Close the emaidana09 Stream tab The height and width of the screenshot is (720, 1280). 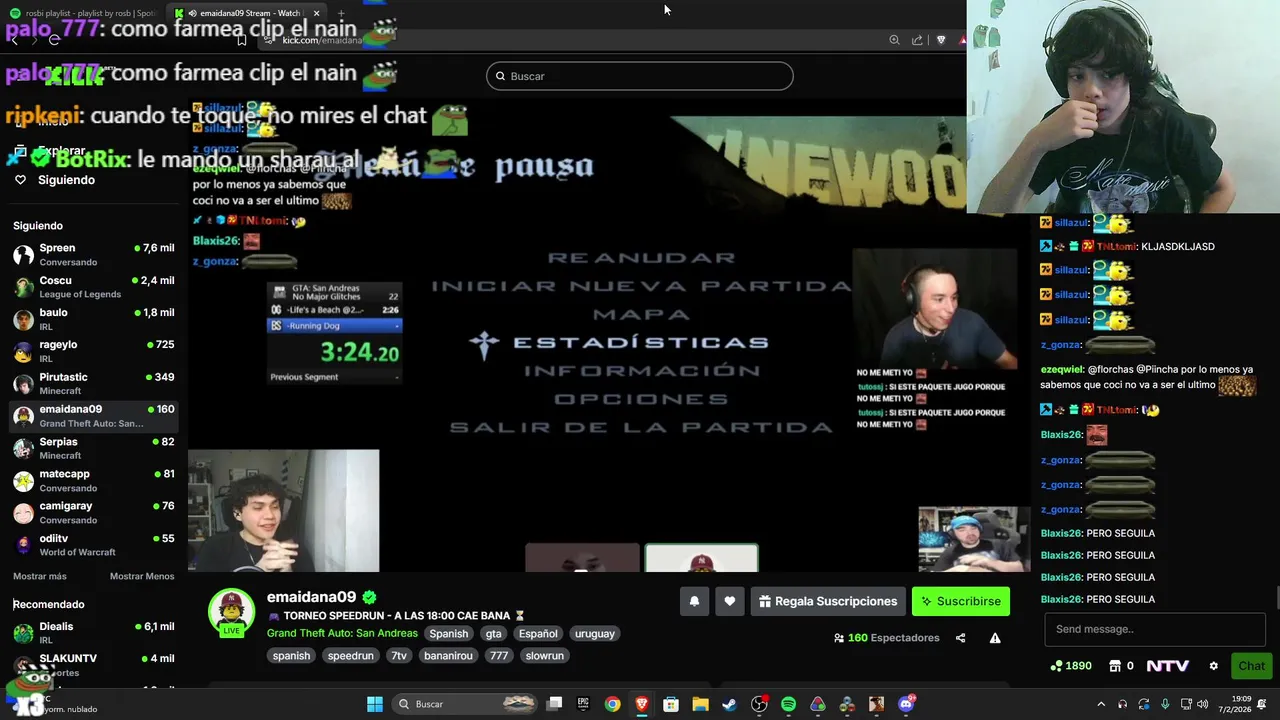coord(316,13)
